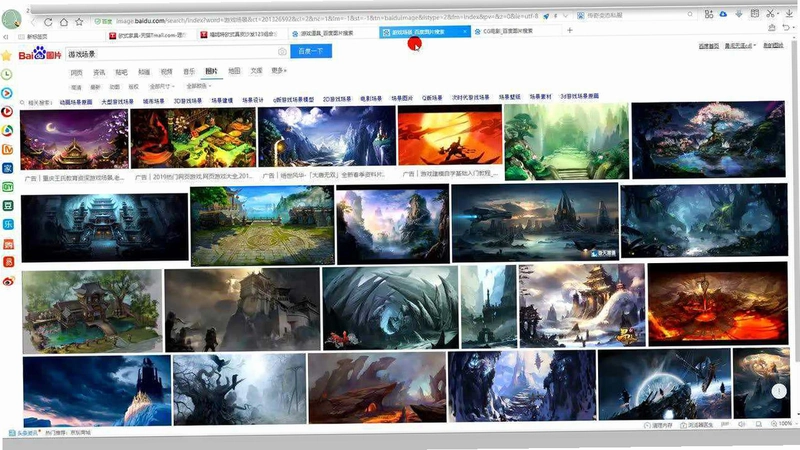Screen dimensions: 800x450
Task: Click related search 场景设计
Action: pos(253,100)
